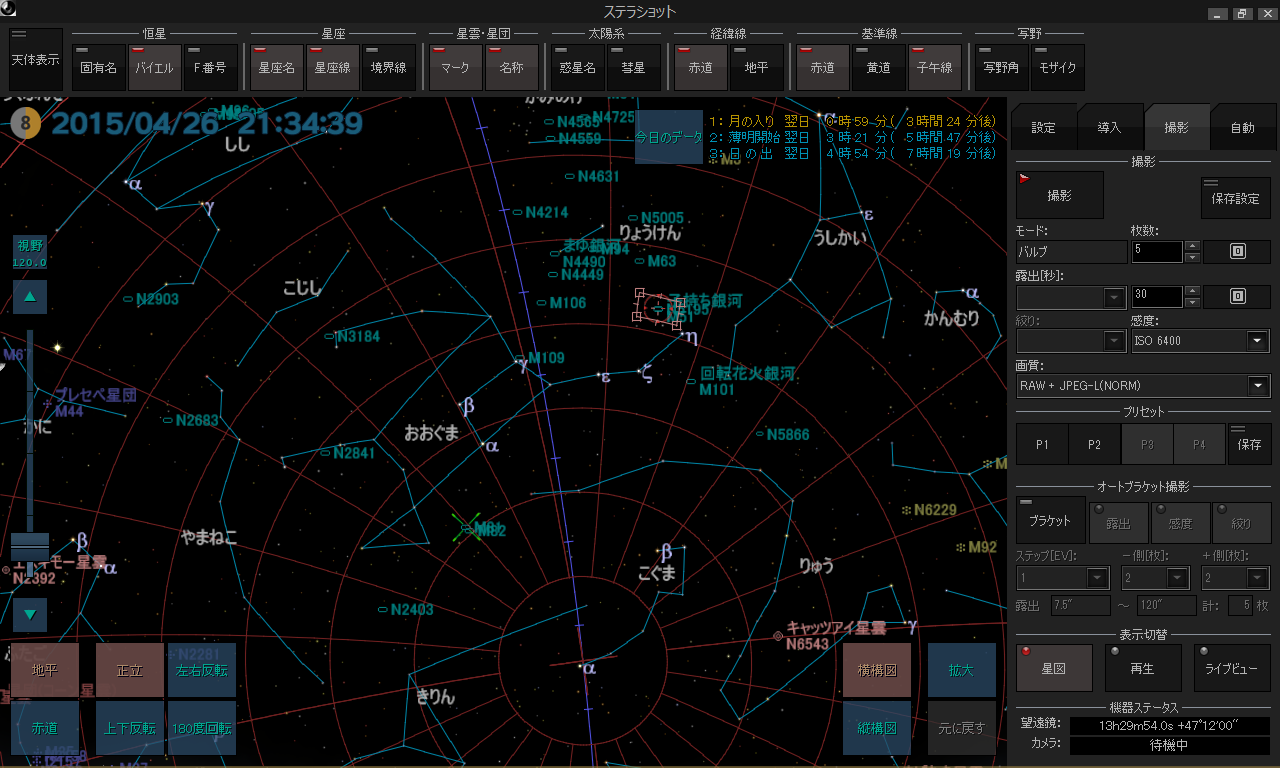This screenshot has height=768, width=1280.
Task: Switch to the 自動 tab
Action: click(x=1242, y=128)
